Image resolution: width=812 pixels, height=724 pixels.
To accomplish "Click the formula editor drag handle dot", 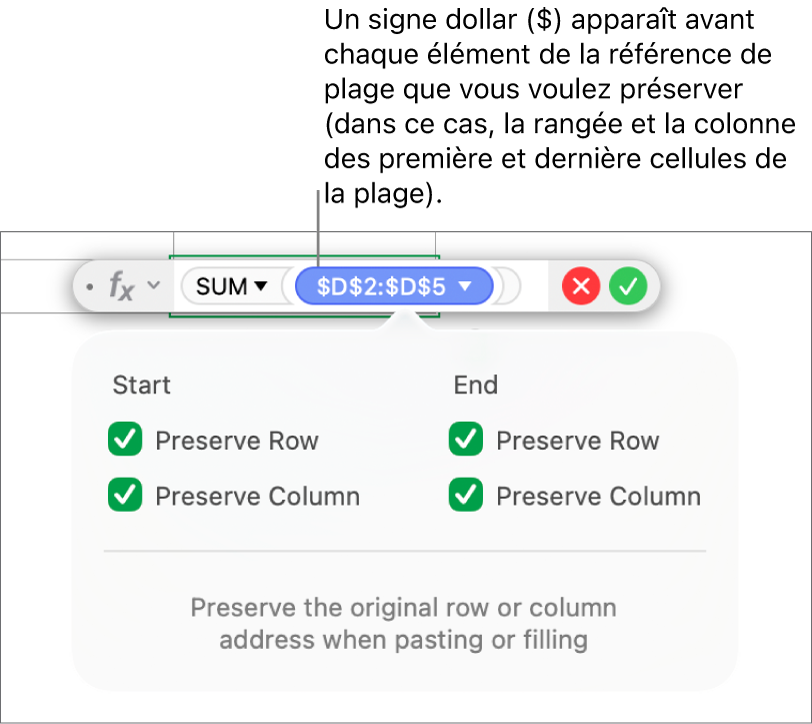I will click(90, 288).
